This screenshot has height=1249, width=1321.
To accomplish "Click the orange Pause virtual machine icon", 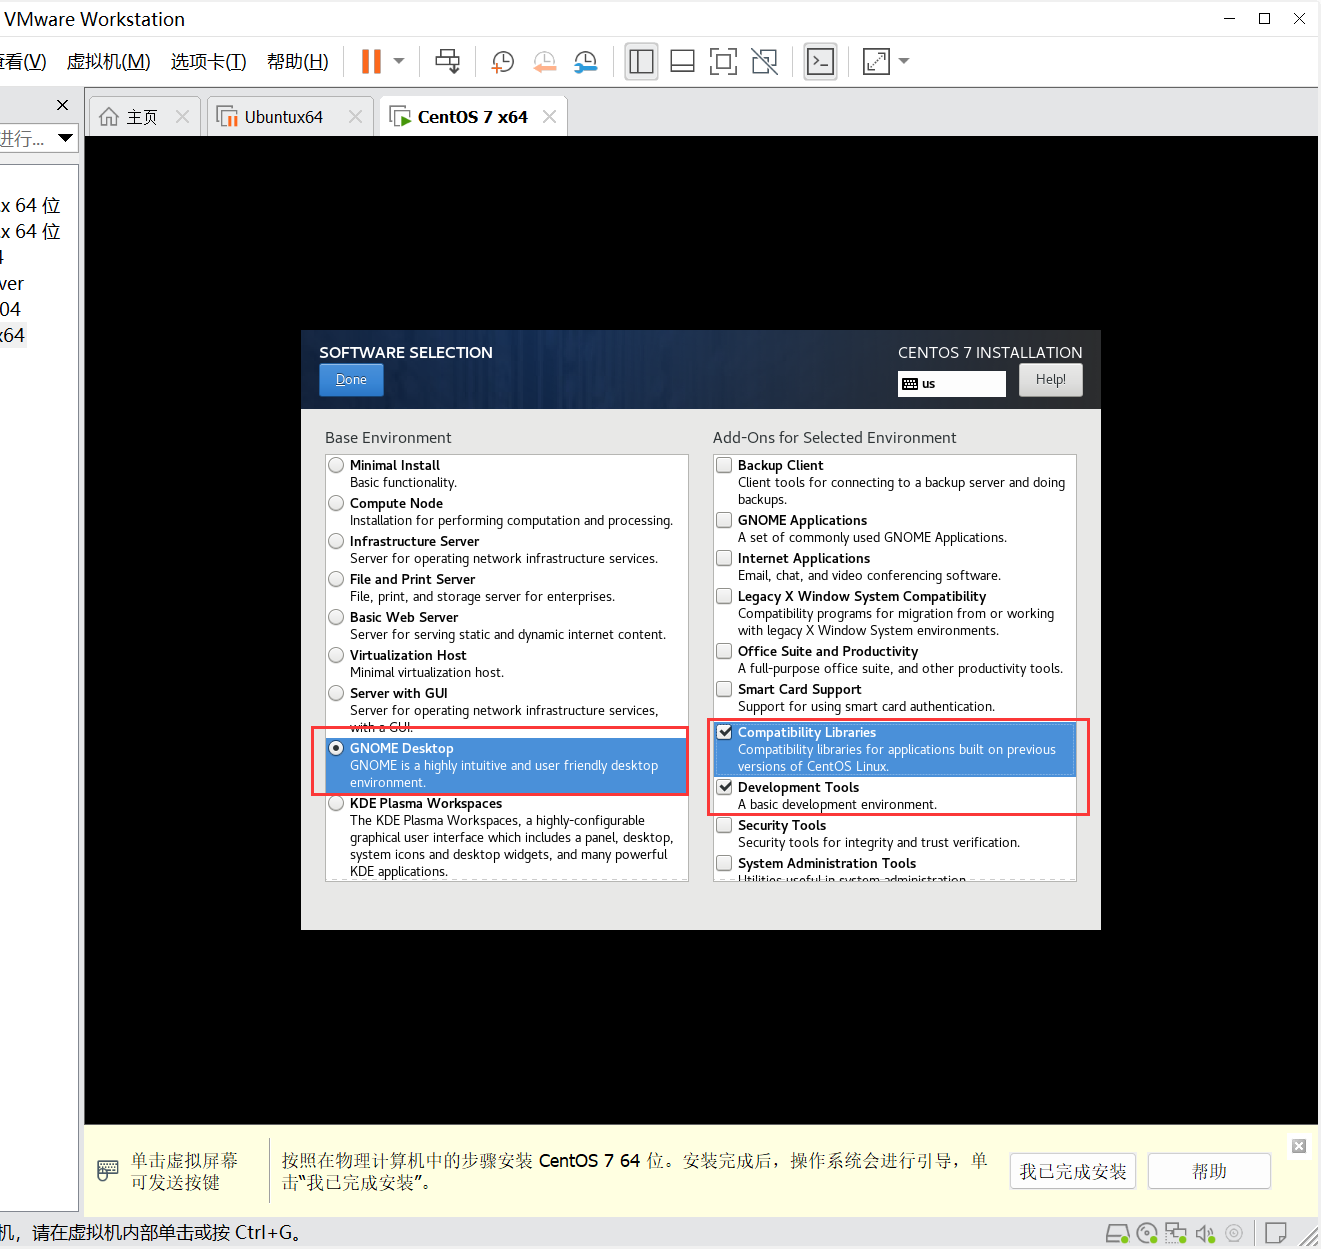I will [x=371, y=62].
